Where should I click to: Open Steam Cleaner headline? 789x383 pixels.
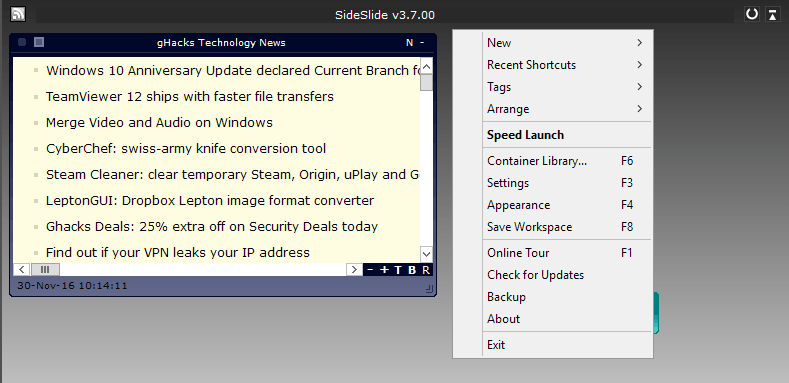pos(233,175)
